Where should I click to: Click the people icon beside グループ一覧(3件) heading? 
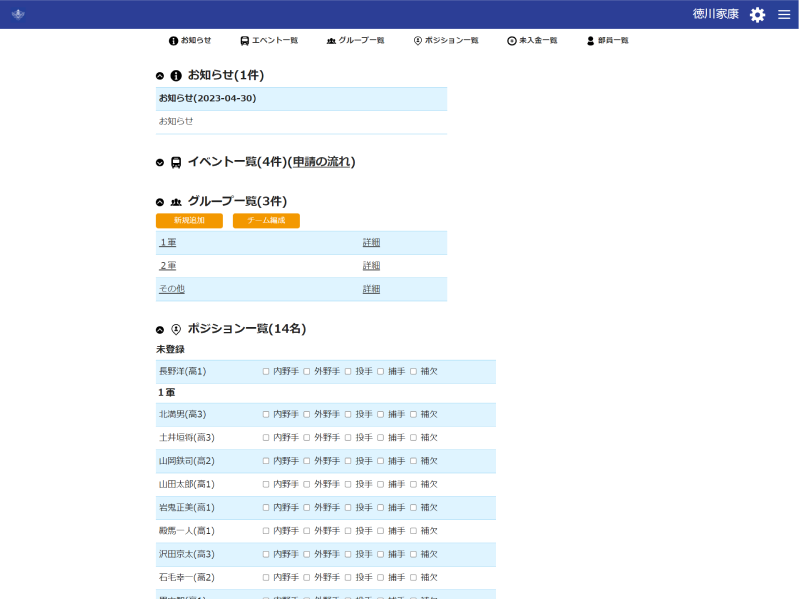pos(176,202)
